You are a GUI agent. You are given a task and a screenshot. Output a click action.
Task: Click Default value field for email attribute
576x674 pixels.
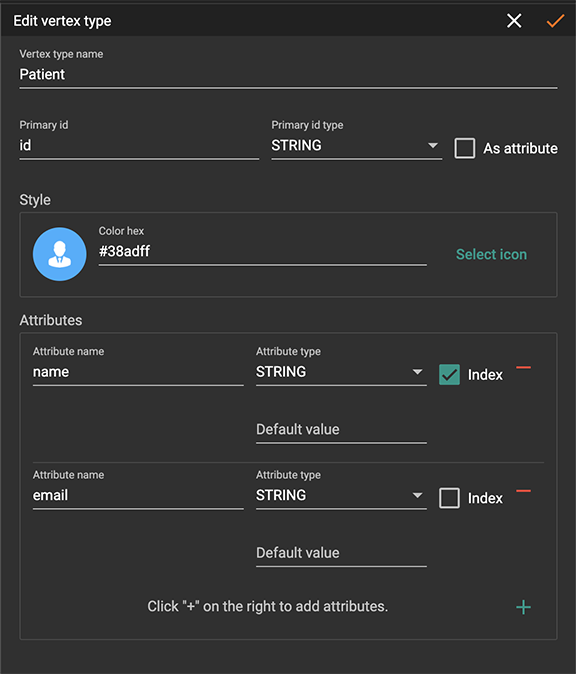[341, 553]
